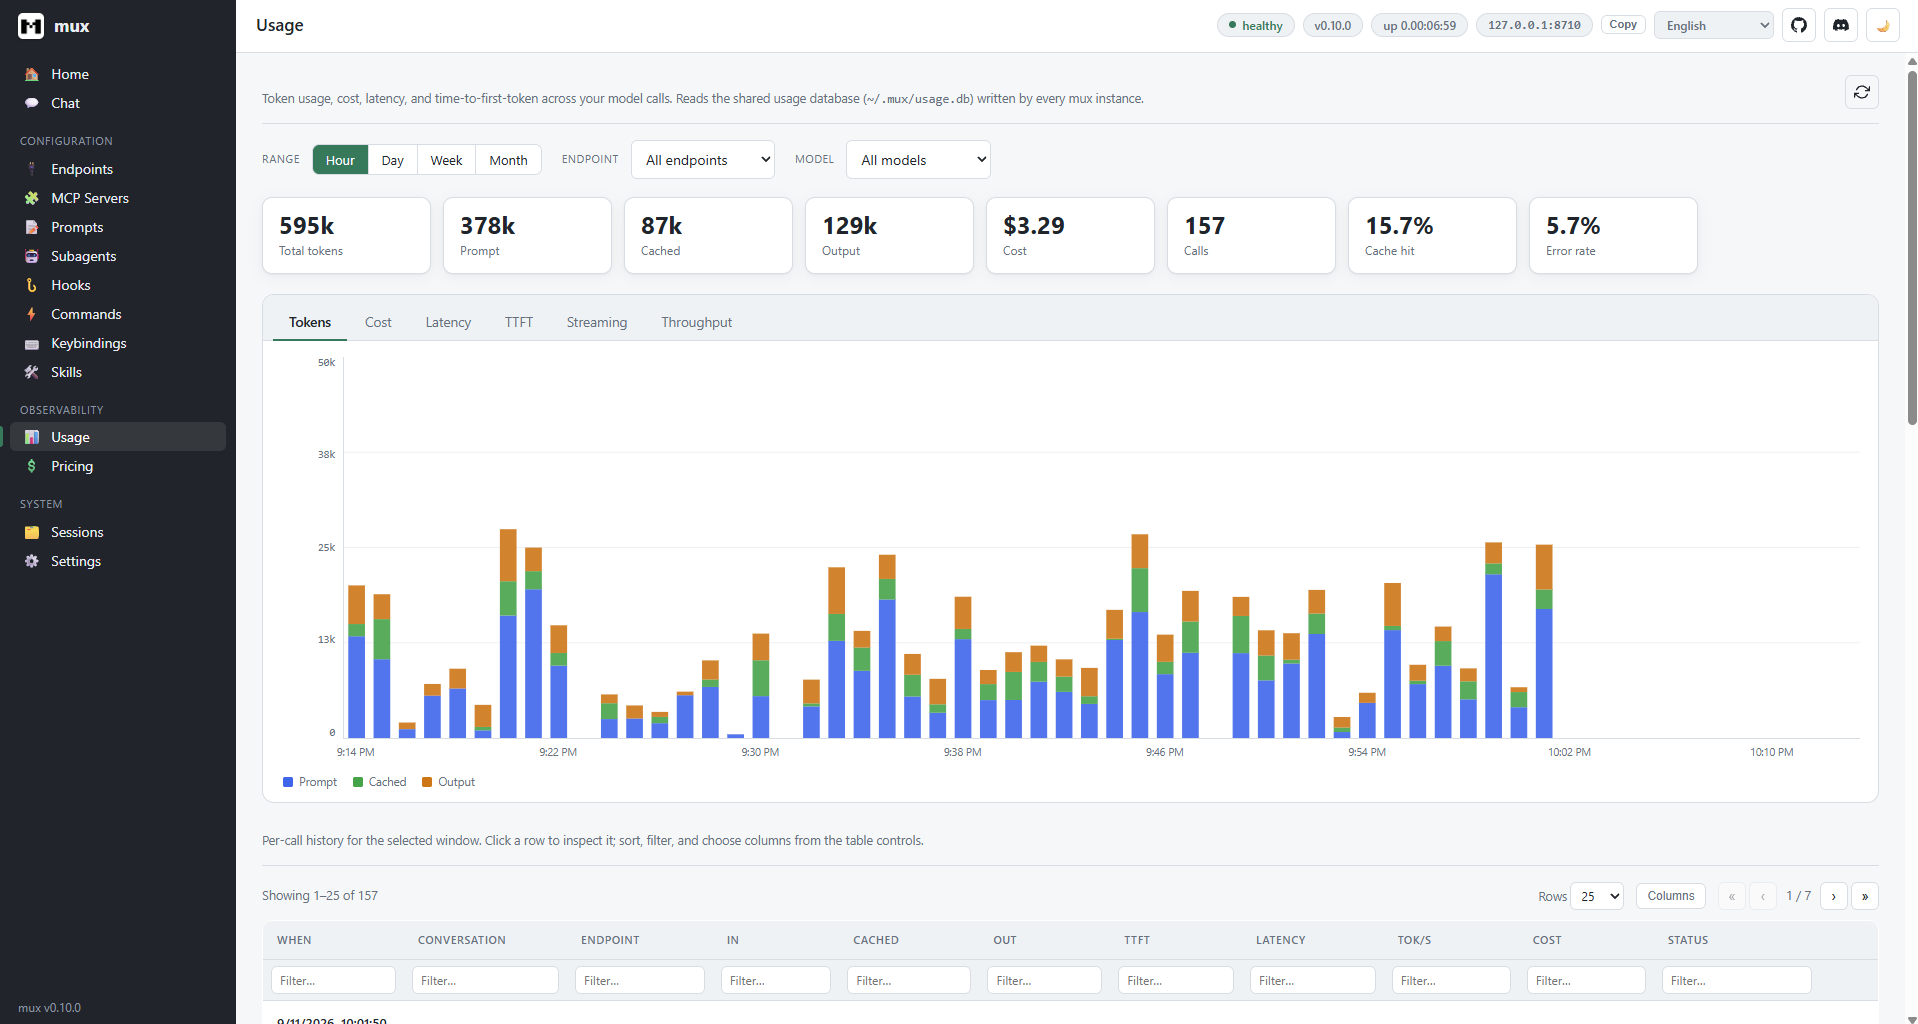1918x1024 pixels.
Task: Open the All endpoints dropdown
Action: coord(703,160)
